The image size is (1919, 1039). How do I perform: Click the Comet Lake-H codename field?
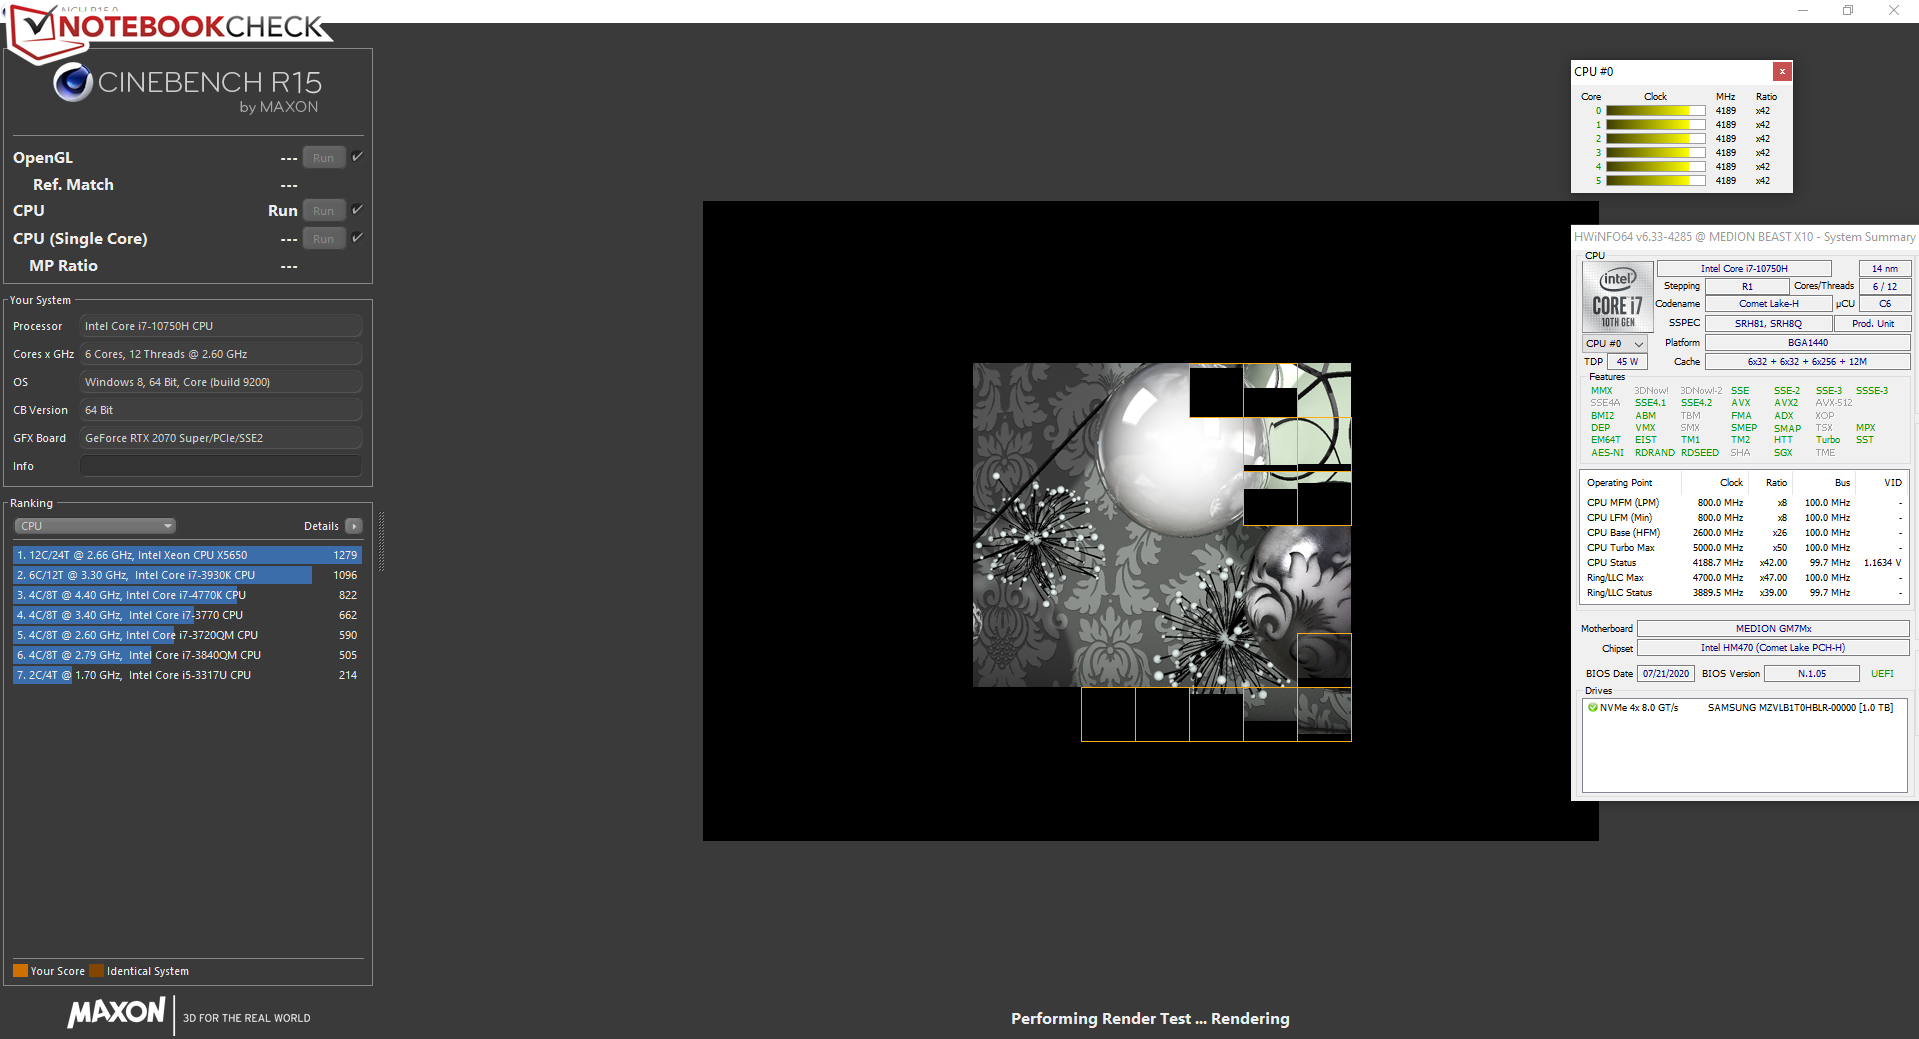coord(1768,304)
